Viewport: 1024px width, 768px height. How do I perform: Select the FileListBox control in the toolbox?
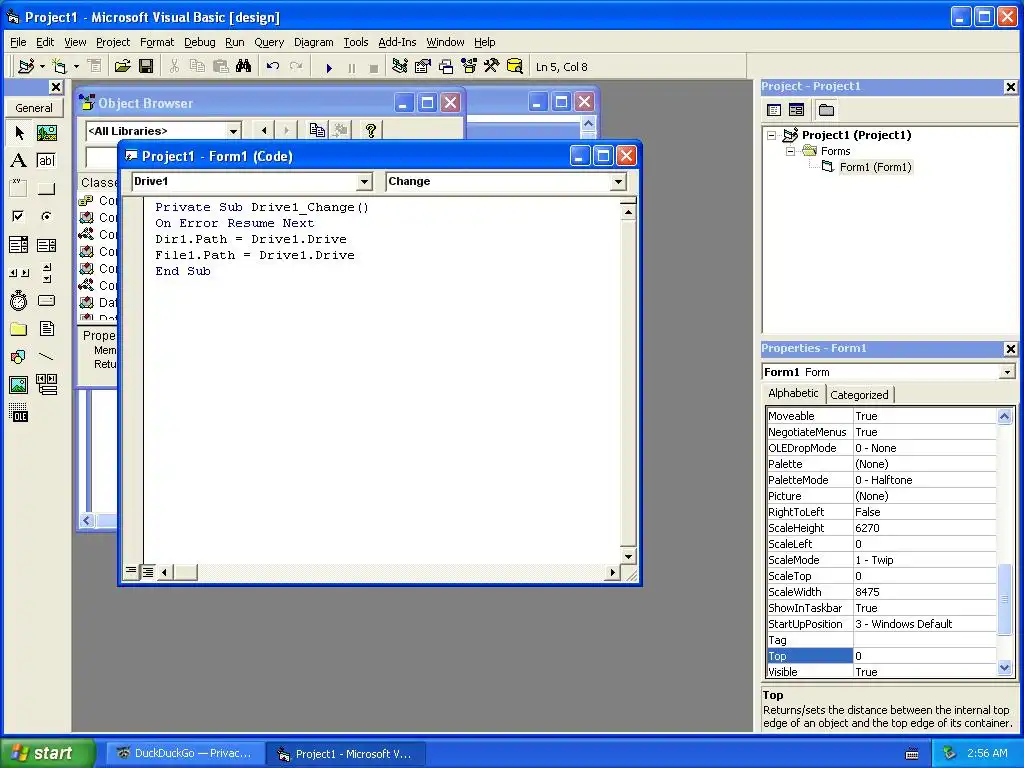click(46, 328)
